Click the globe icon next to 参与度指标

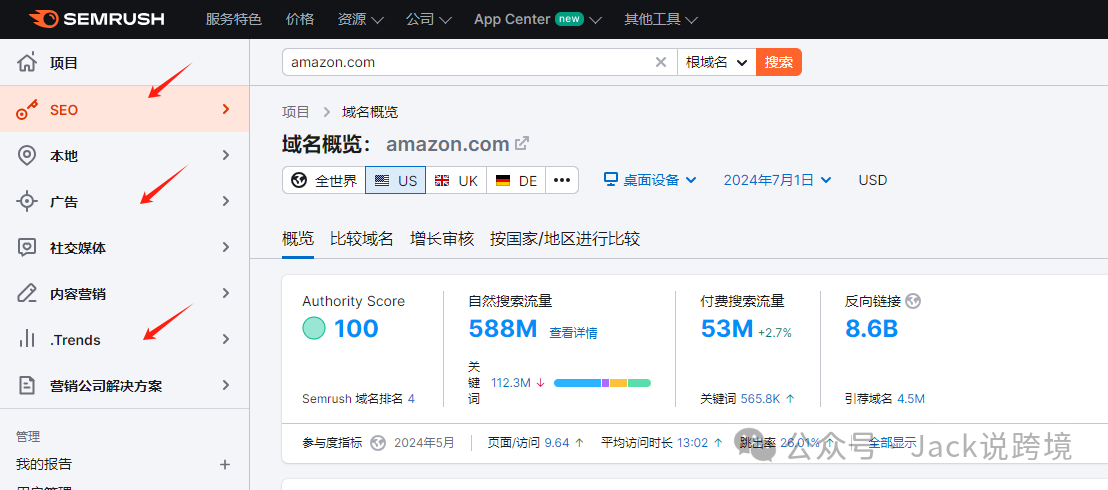click(378, 443)
